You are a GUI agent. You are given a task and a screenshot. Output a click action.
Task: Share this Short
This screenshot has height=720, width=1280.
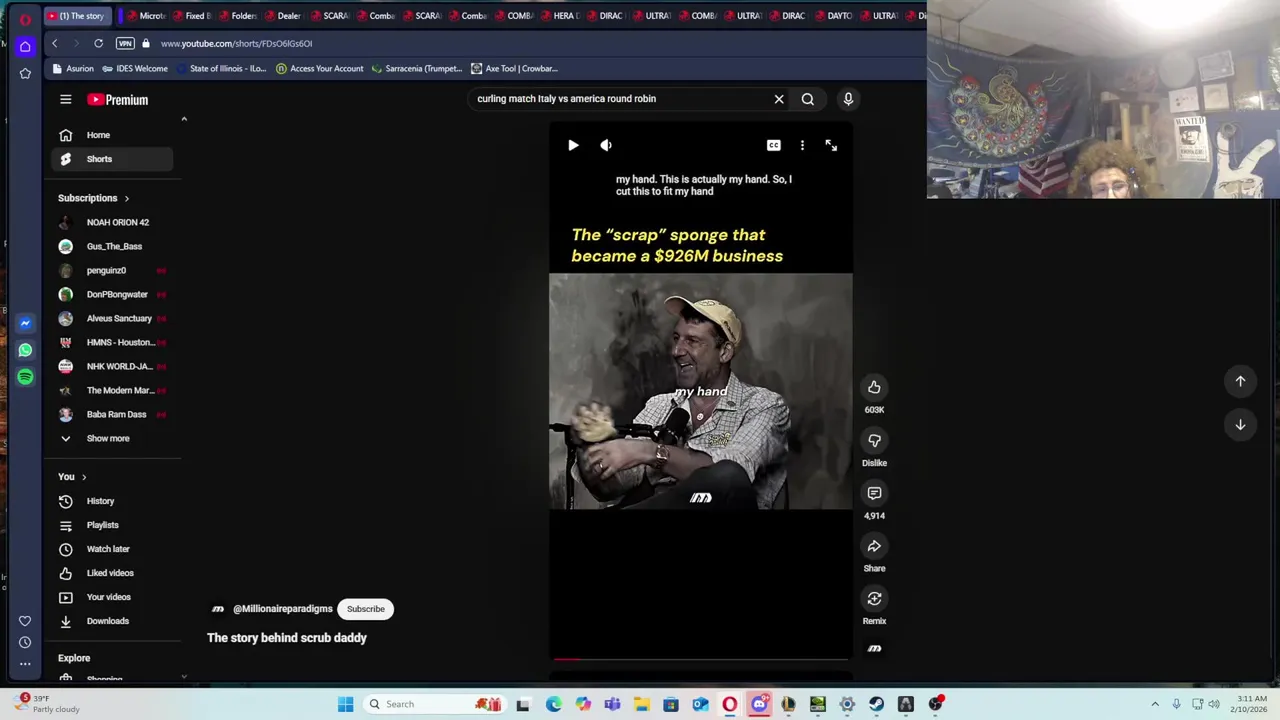coord(874,546)
